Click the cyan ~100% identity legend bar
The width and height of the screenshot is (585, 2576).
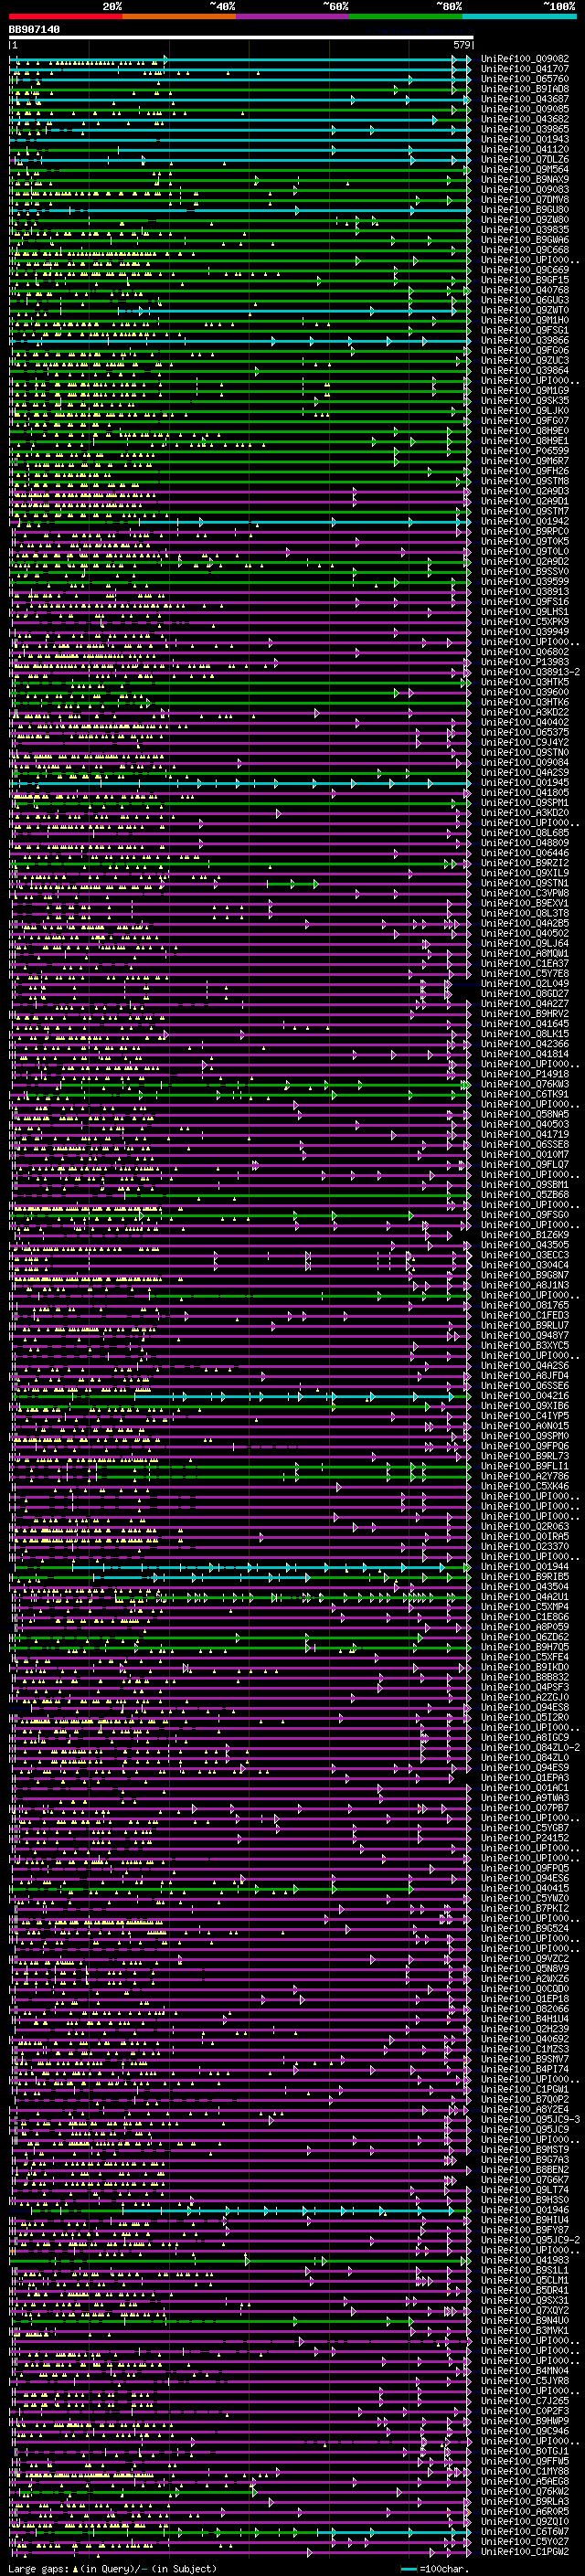[519, 16]
